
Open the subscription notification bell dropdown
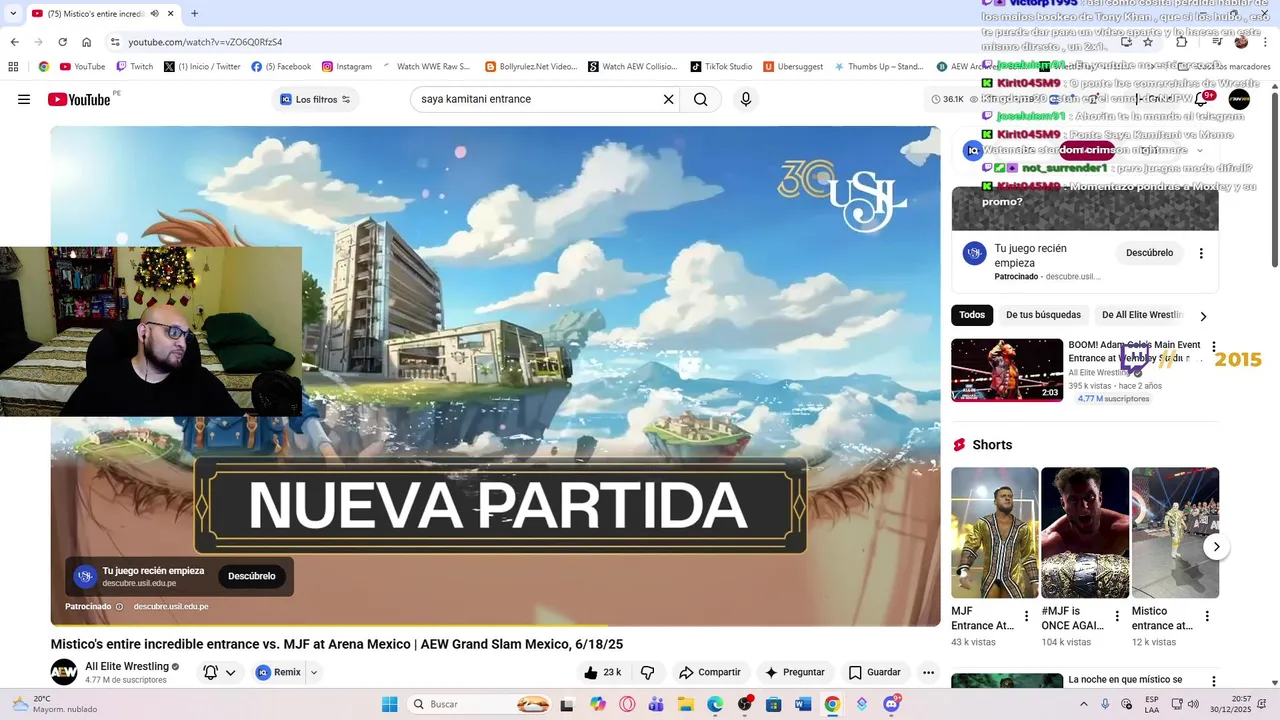coord(220,672)
